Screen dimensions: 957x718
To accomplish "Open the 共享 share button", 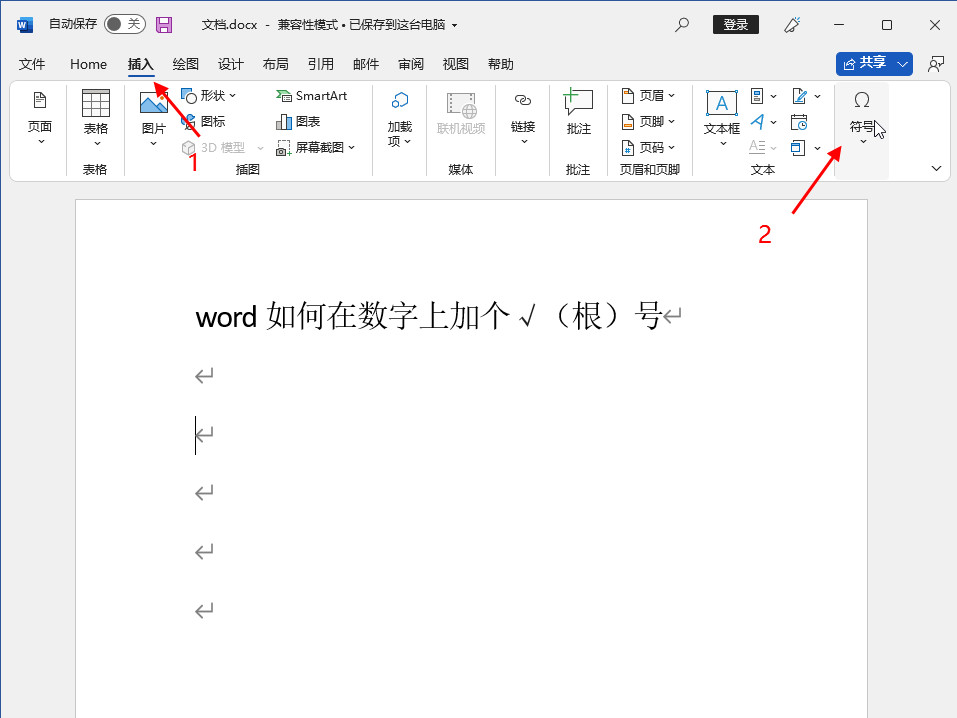I will point(874,63).
